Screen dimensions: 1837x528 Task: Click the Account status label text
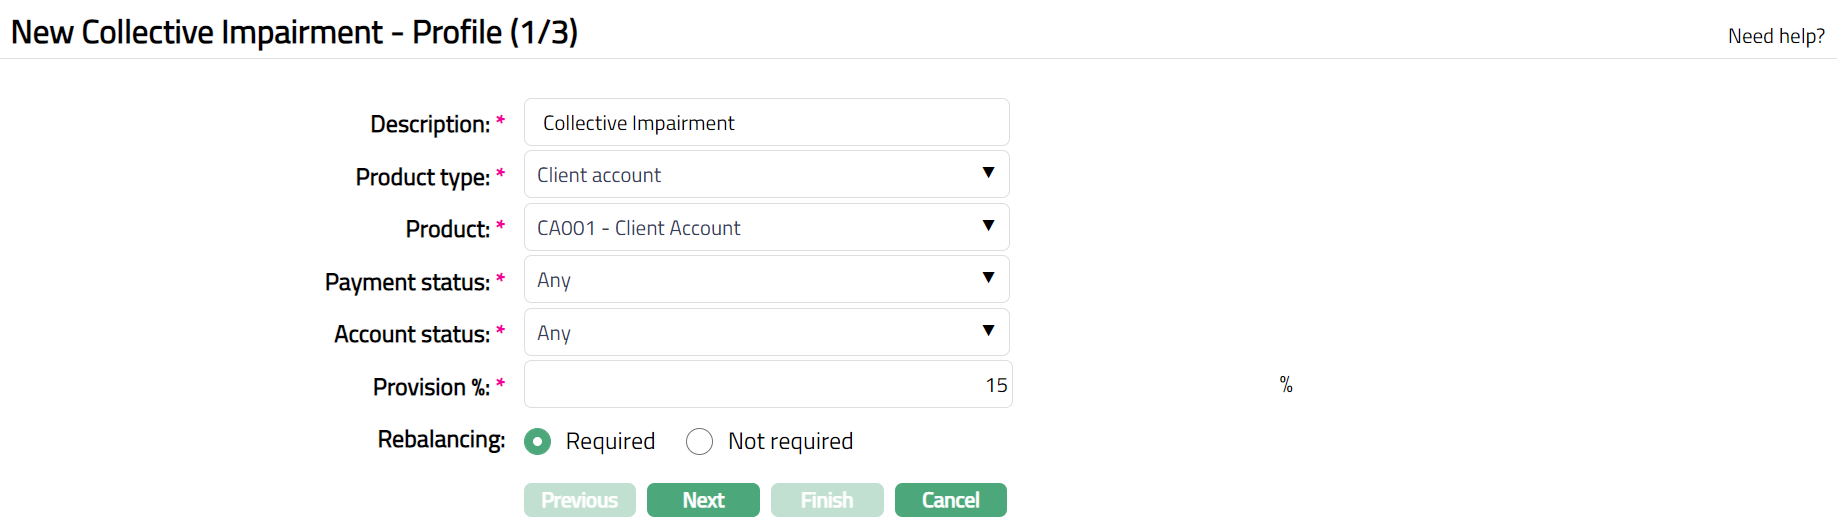coord(412,334)
